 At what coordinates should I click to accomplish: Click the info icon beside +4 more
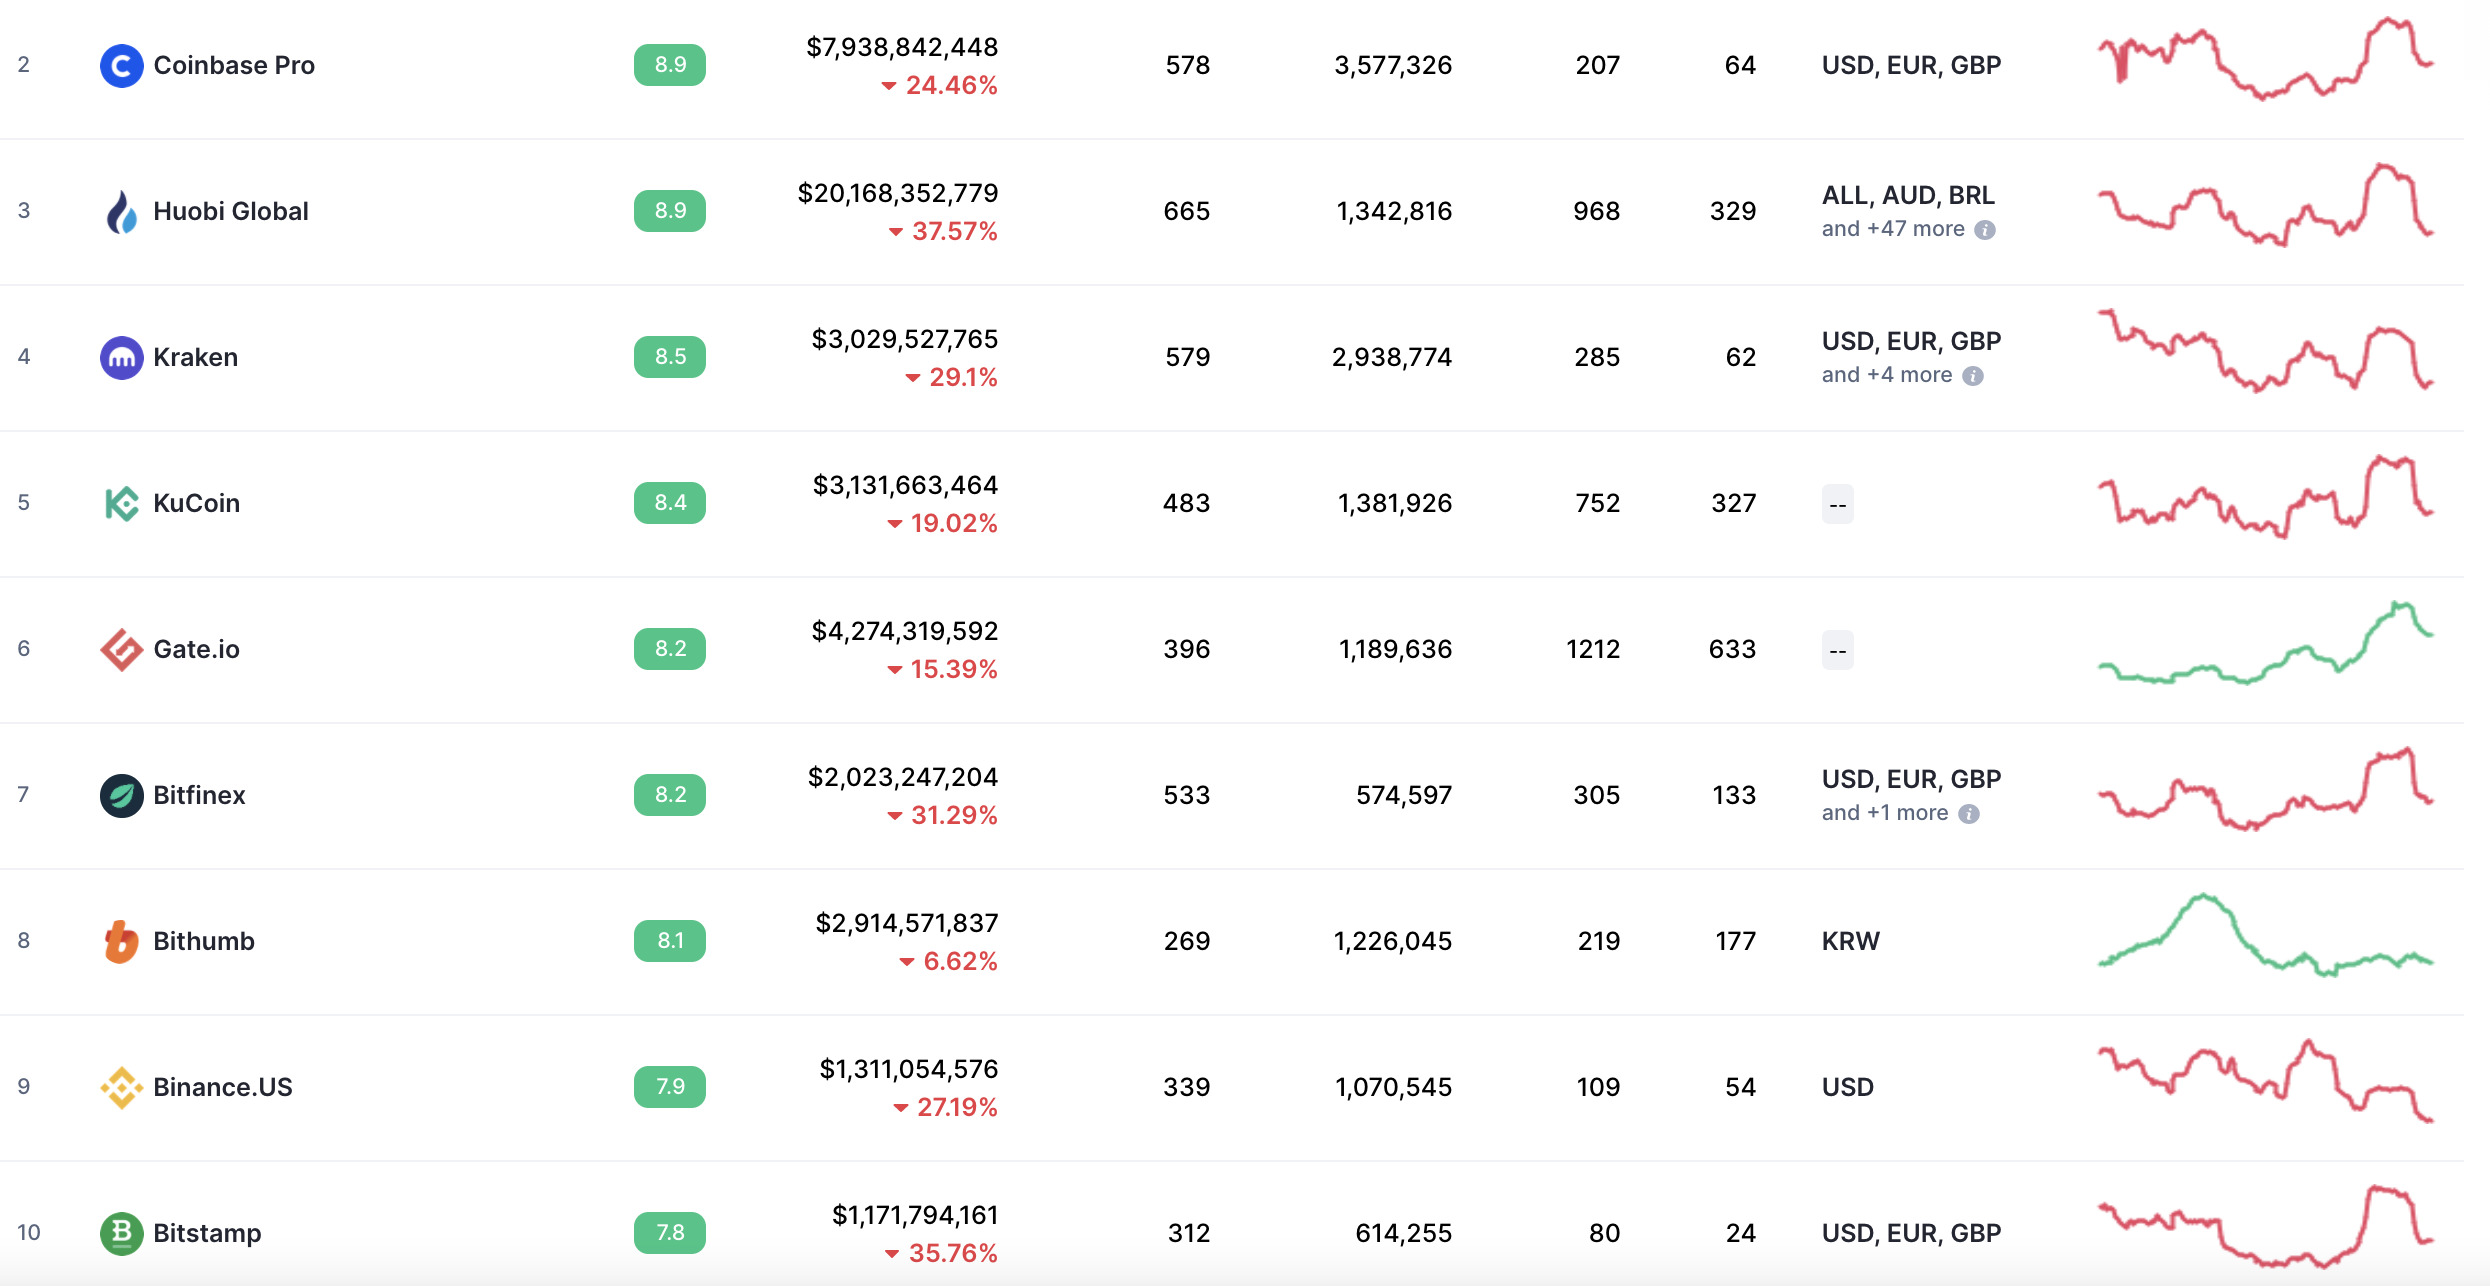click(x=1972, y=376)
